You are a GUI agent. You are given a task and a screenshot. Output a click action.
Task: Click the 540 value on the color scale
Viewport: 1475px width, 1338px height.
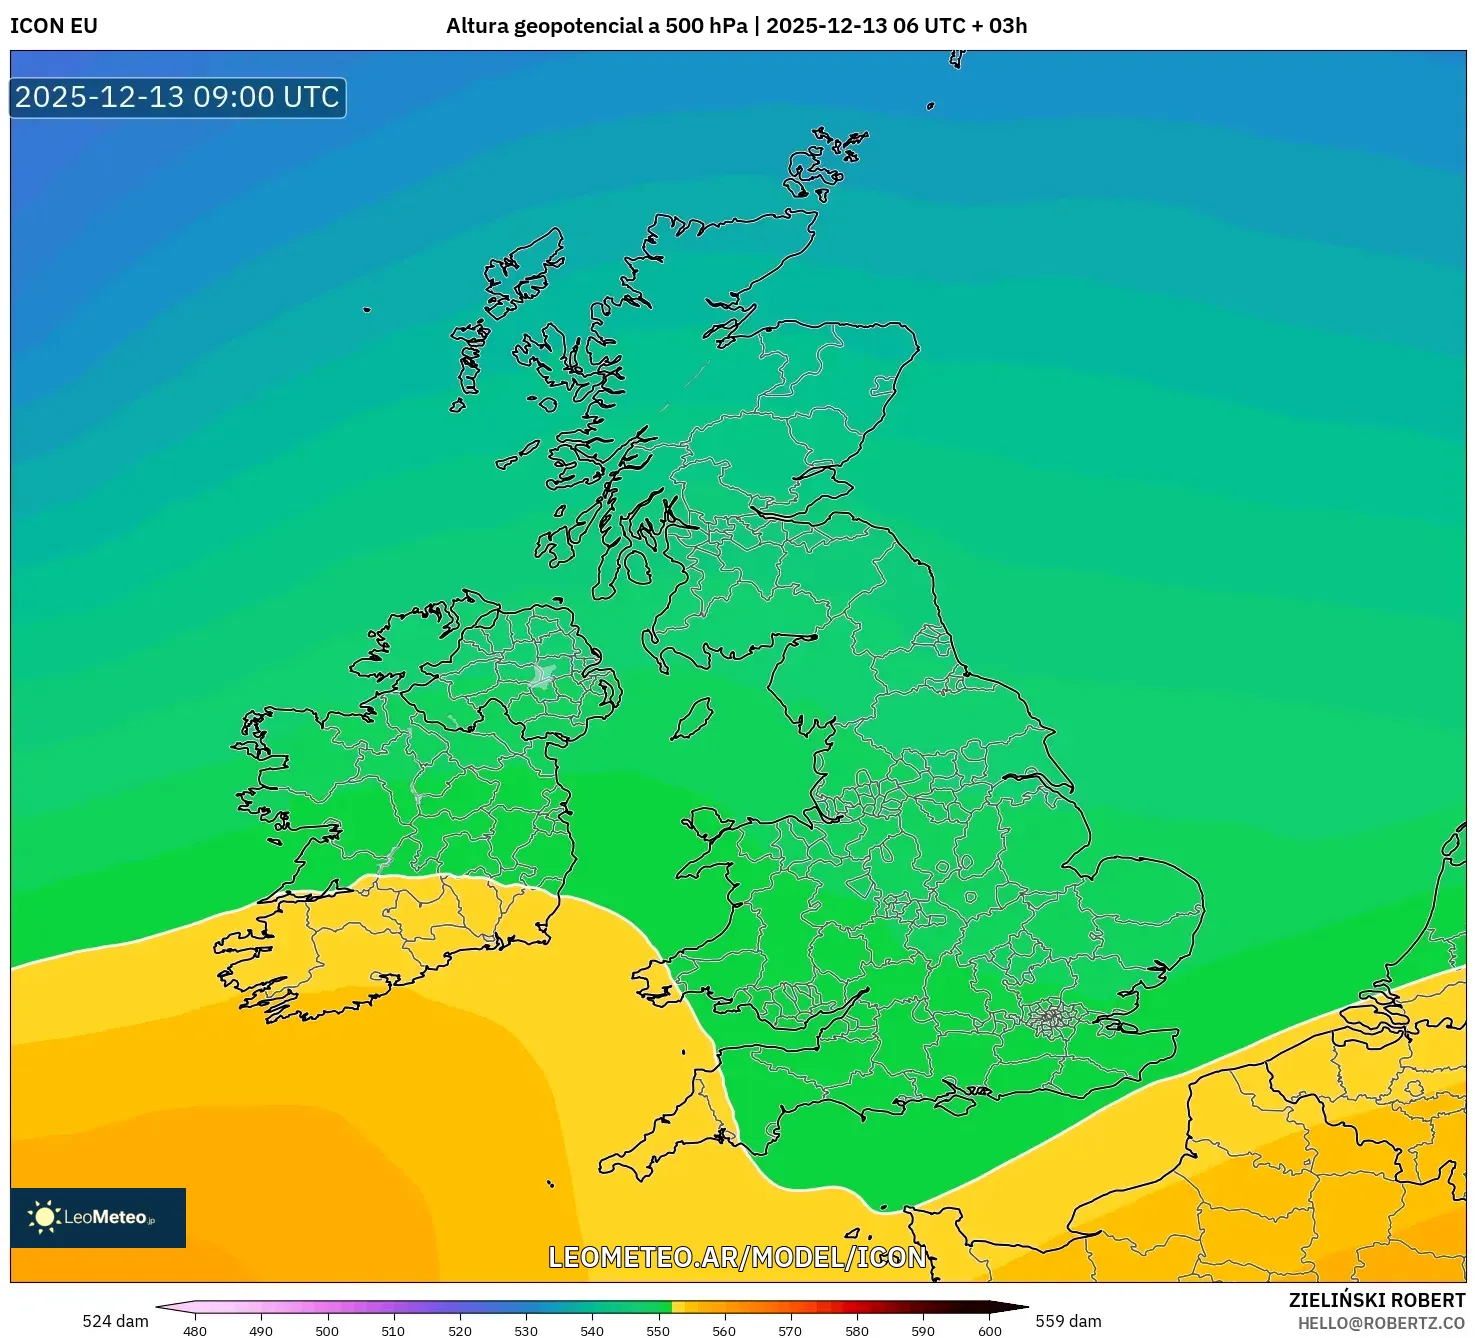[x=593, y=1332]
